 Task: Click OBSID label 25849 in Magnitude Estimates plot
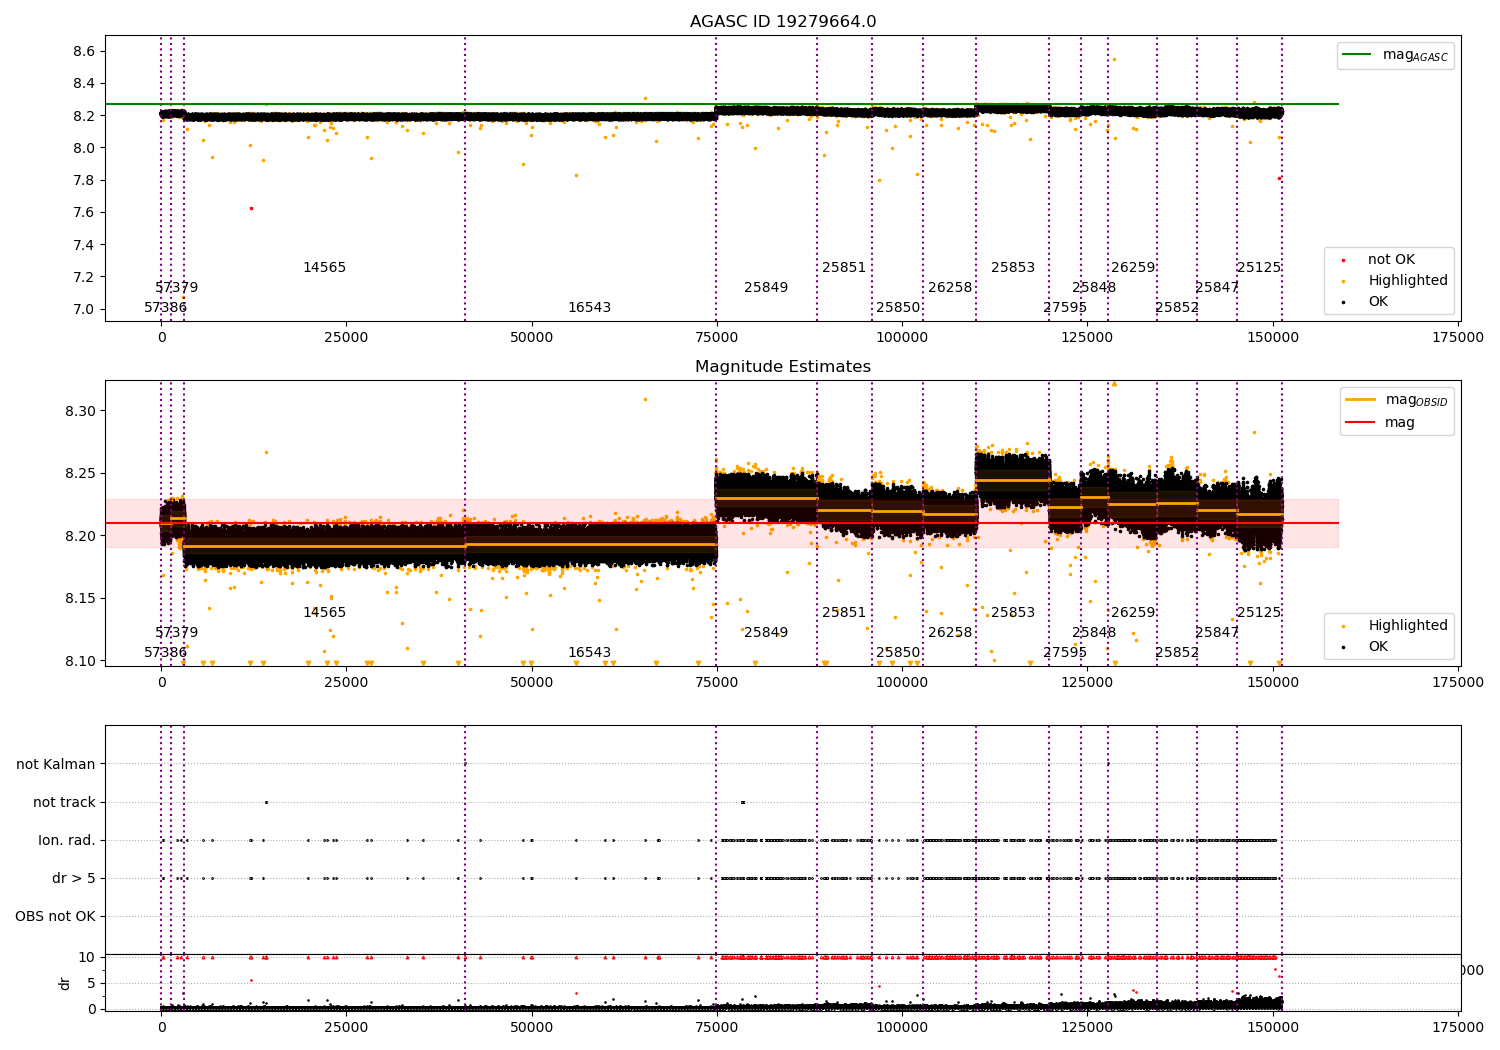tap(766, 632)
